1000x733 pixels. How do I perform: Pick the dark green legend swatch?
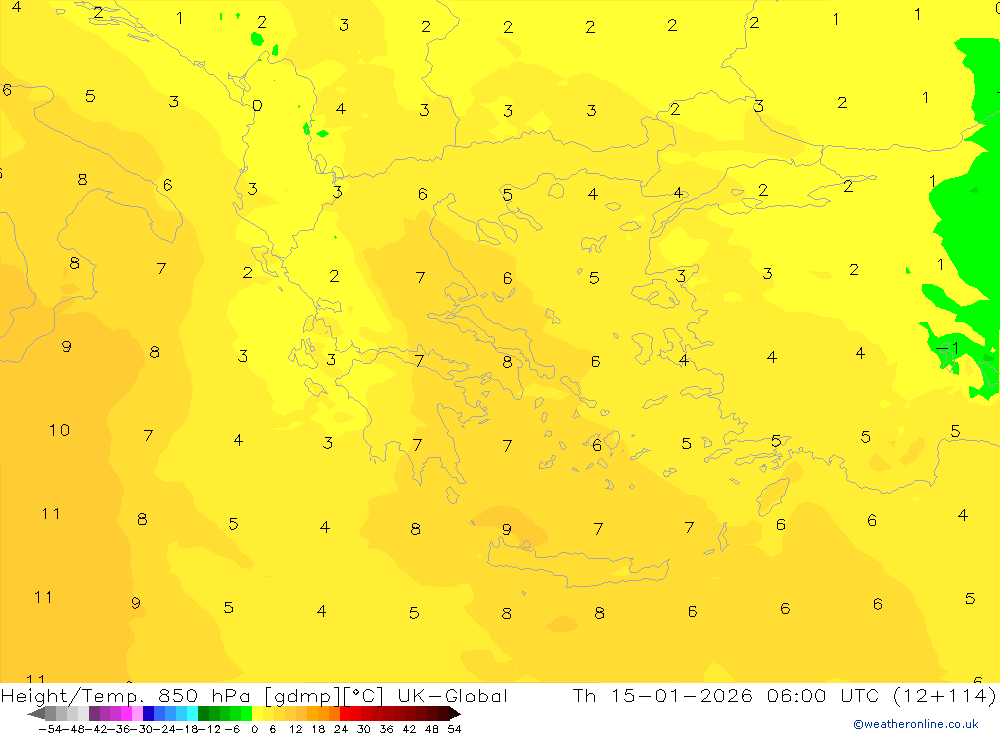pyautogui.click(x=203, y=714)
